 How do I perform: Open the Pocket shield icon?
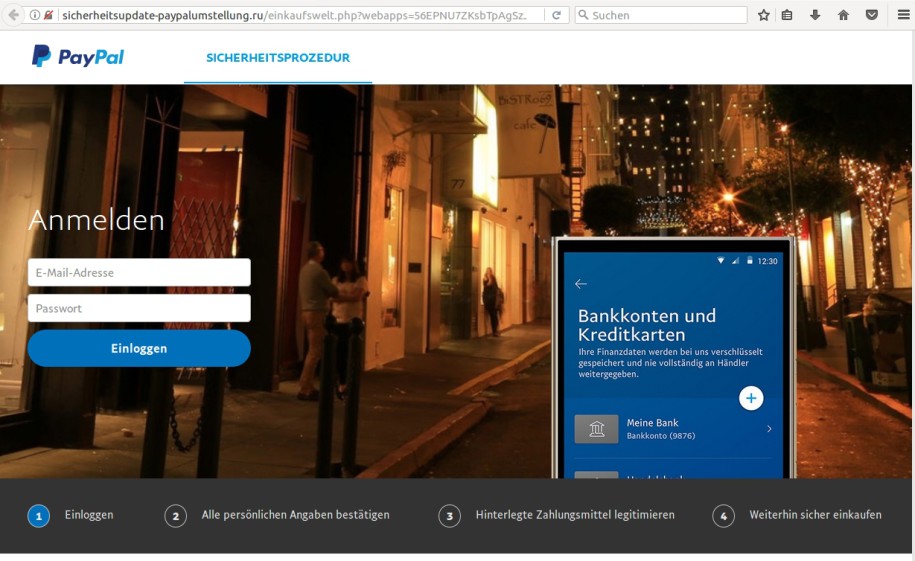(872, 15)
